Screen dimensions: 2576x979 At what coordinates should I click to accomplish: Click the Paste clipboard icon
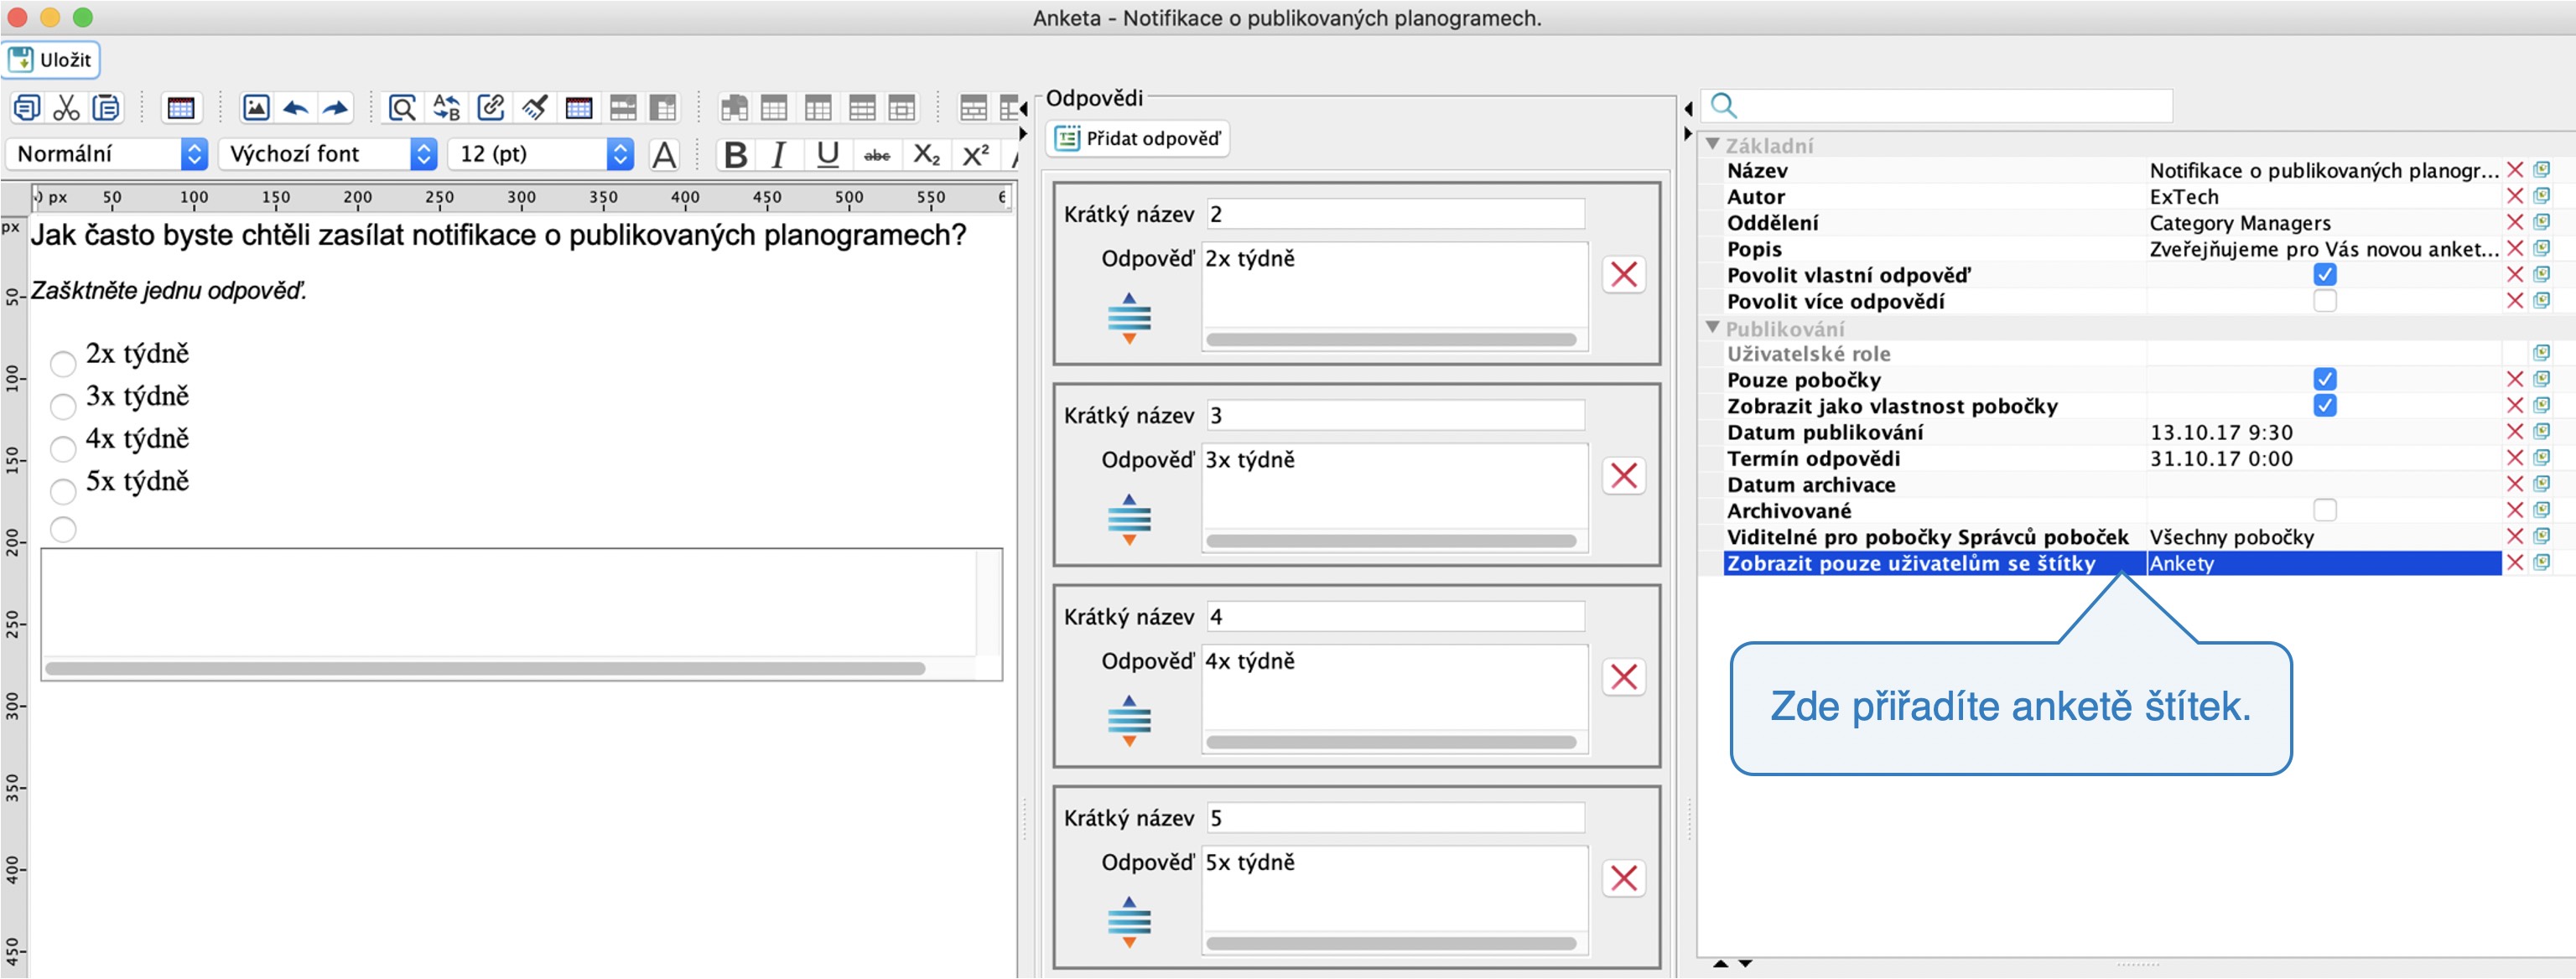(x=106, y=107)
